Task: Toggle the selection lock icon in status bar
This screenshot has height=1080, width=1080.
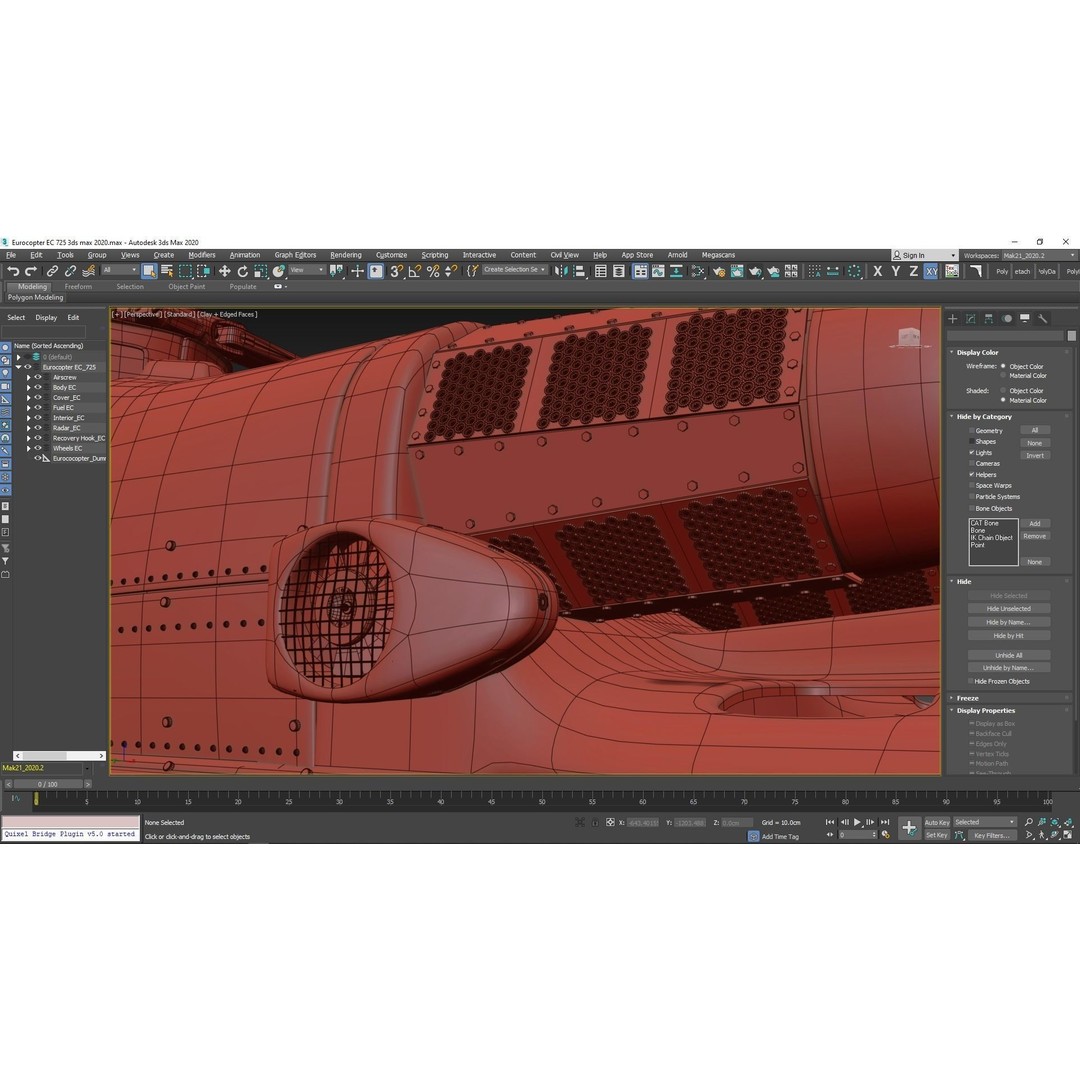Action: coord(594,822)
